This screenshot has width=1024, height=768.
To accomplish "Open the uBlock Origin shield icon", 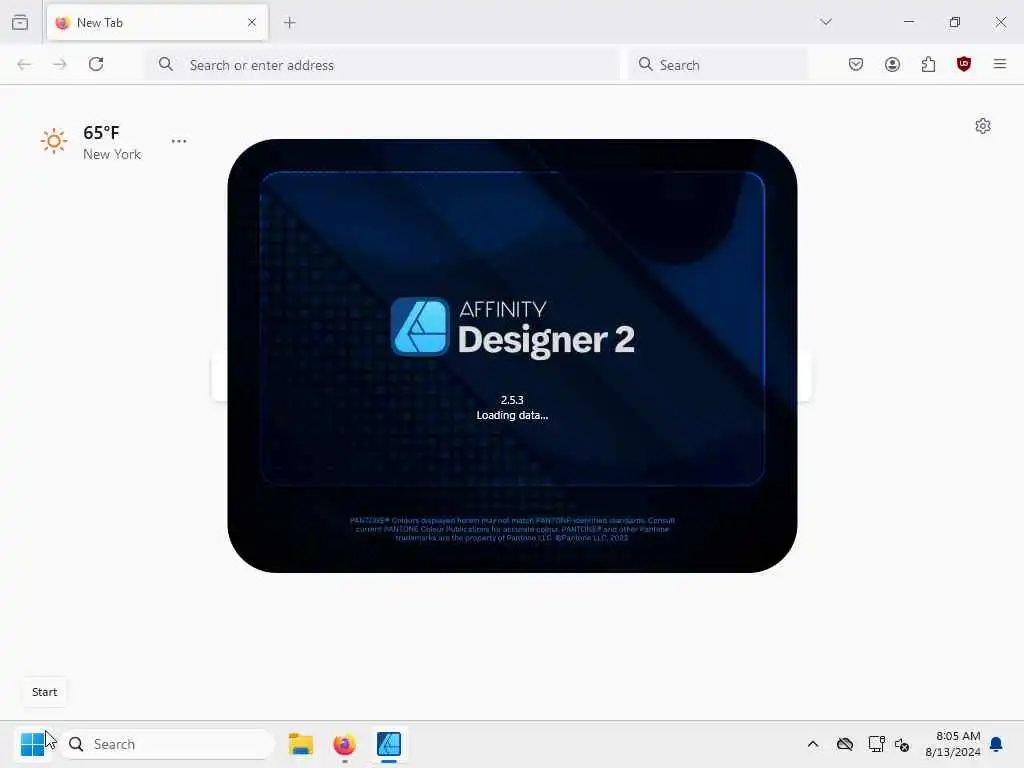I will point(964,64).
